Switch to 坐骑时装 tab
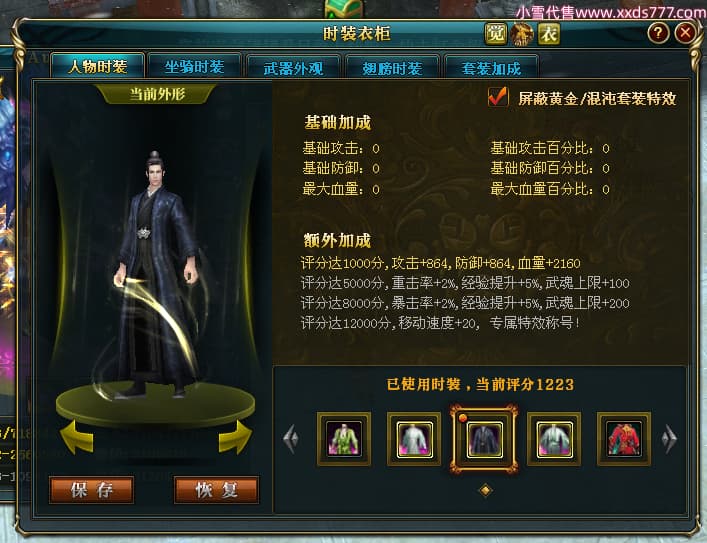The height and width of the screenshot is (543, 707). (x=194, y=67)
